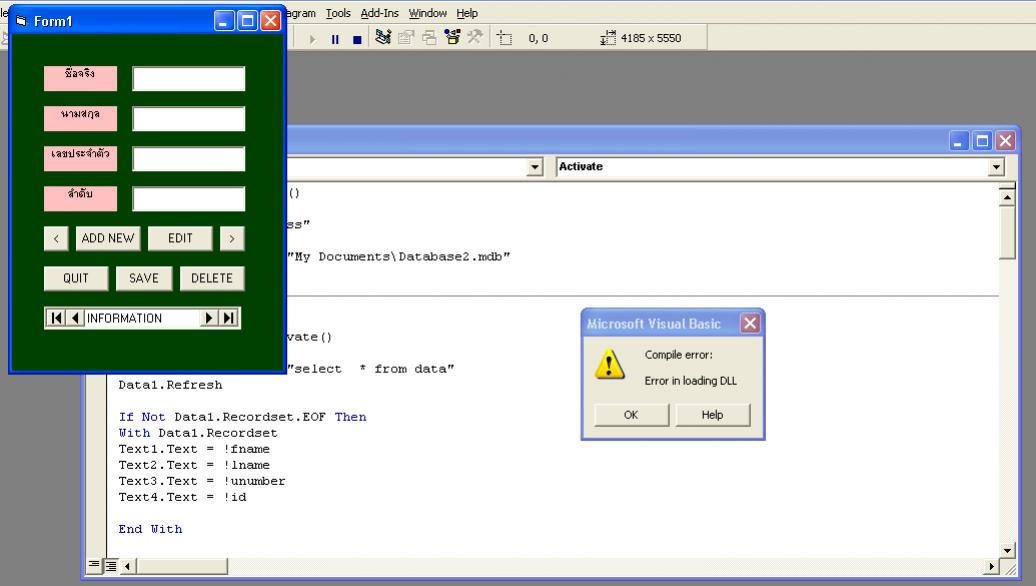The image size is (1036, 586).
Task: Click the first name text field on Form1
Action: click(x=188, y=79)
